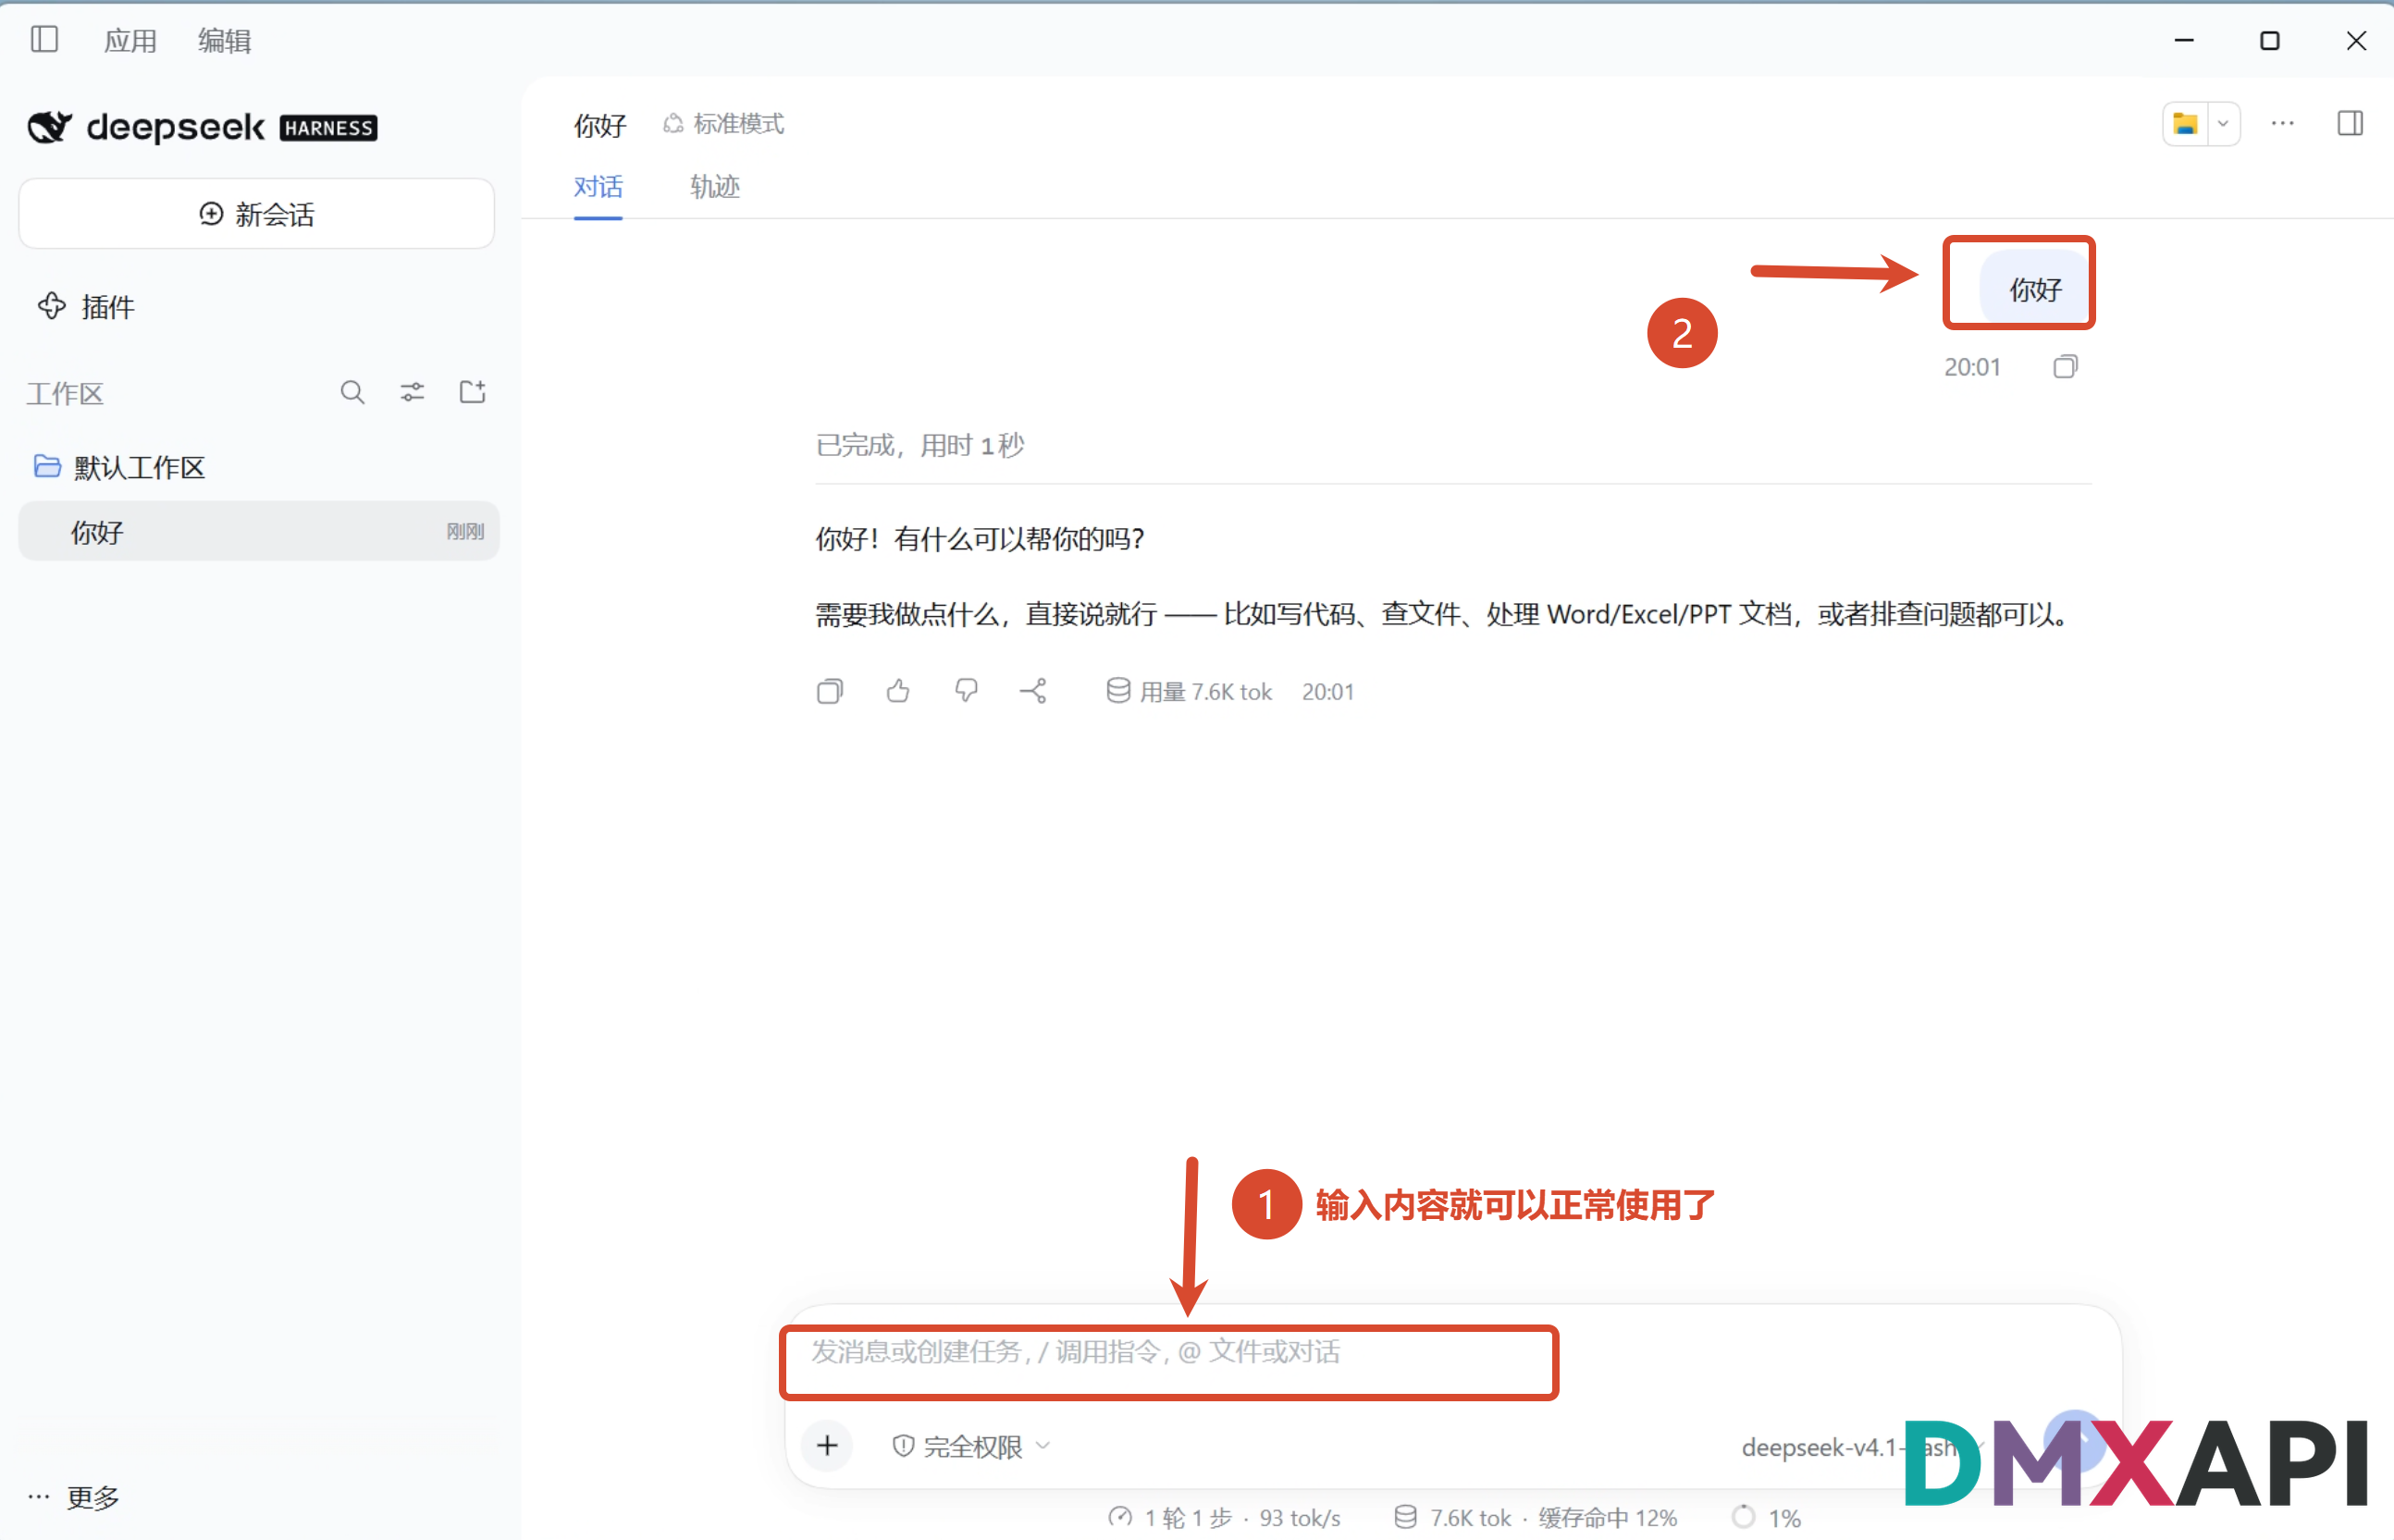
Task: Switch to the 对话 tab
Action: coord(598,187)
